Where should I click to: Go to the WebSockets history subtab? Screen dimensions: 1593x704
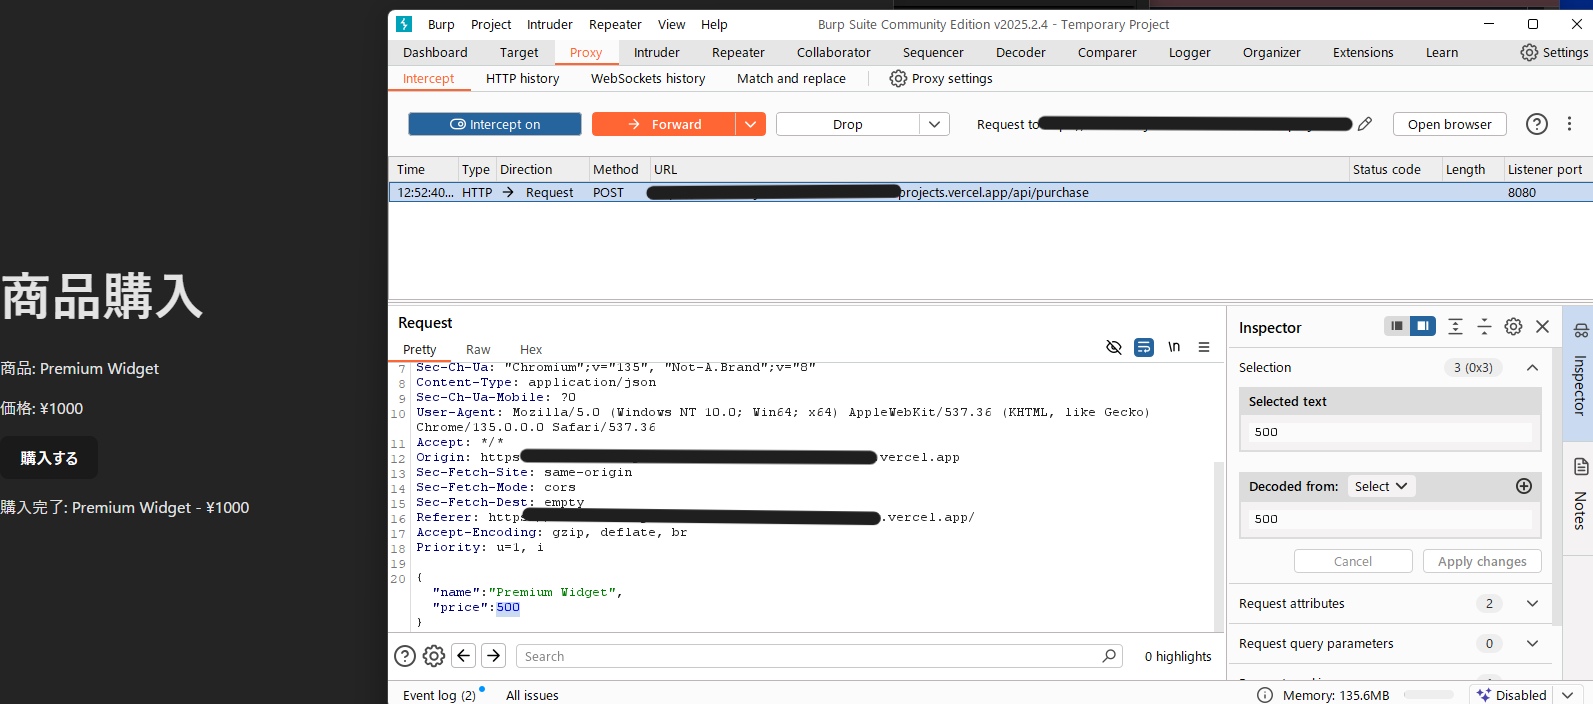point(648,78)
